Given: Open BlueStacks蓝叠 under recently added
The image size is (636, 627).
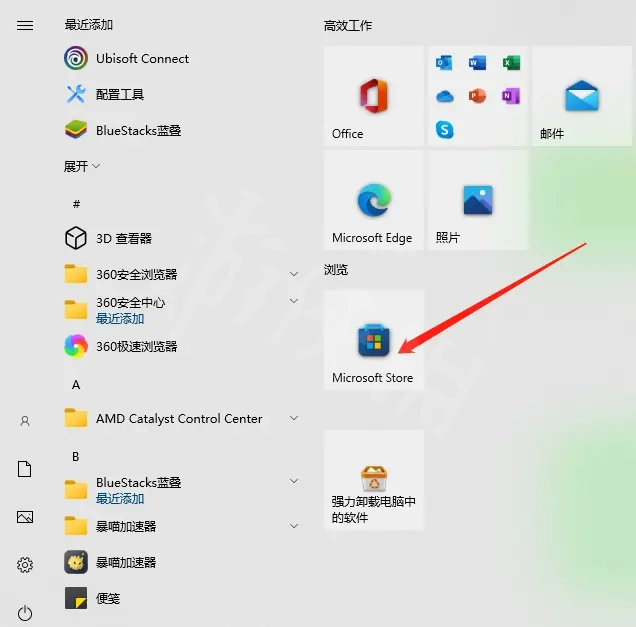Looking at the screenshot, I should click(138, 131).
